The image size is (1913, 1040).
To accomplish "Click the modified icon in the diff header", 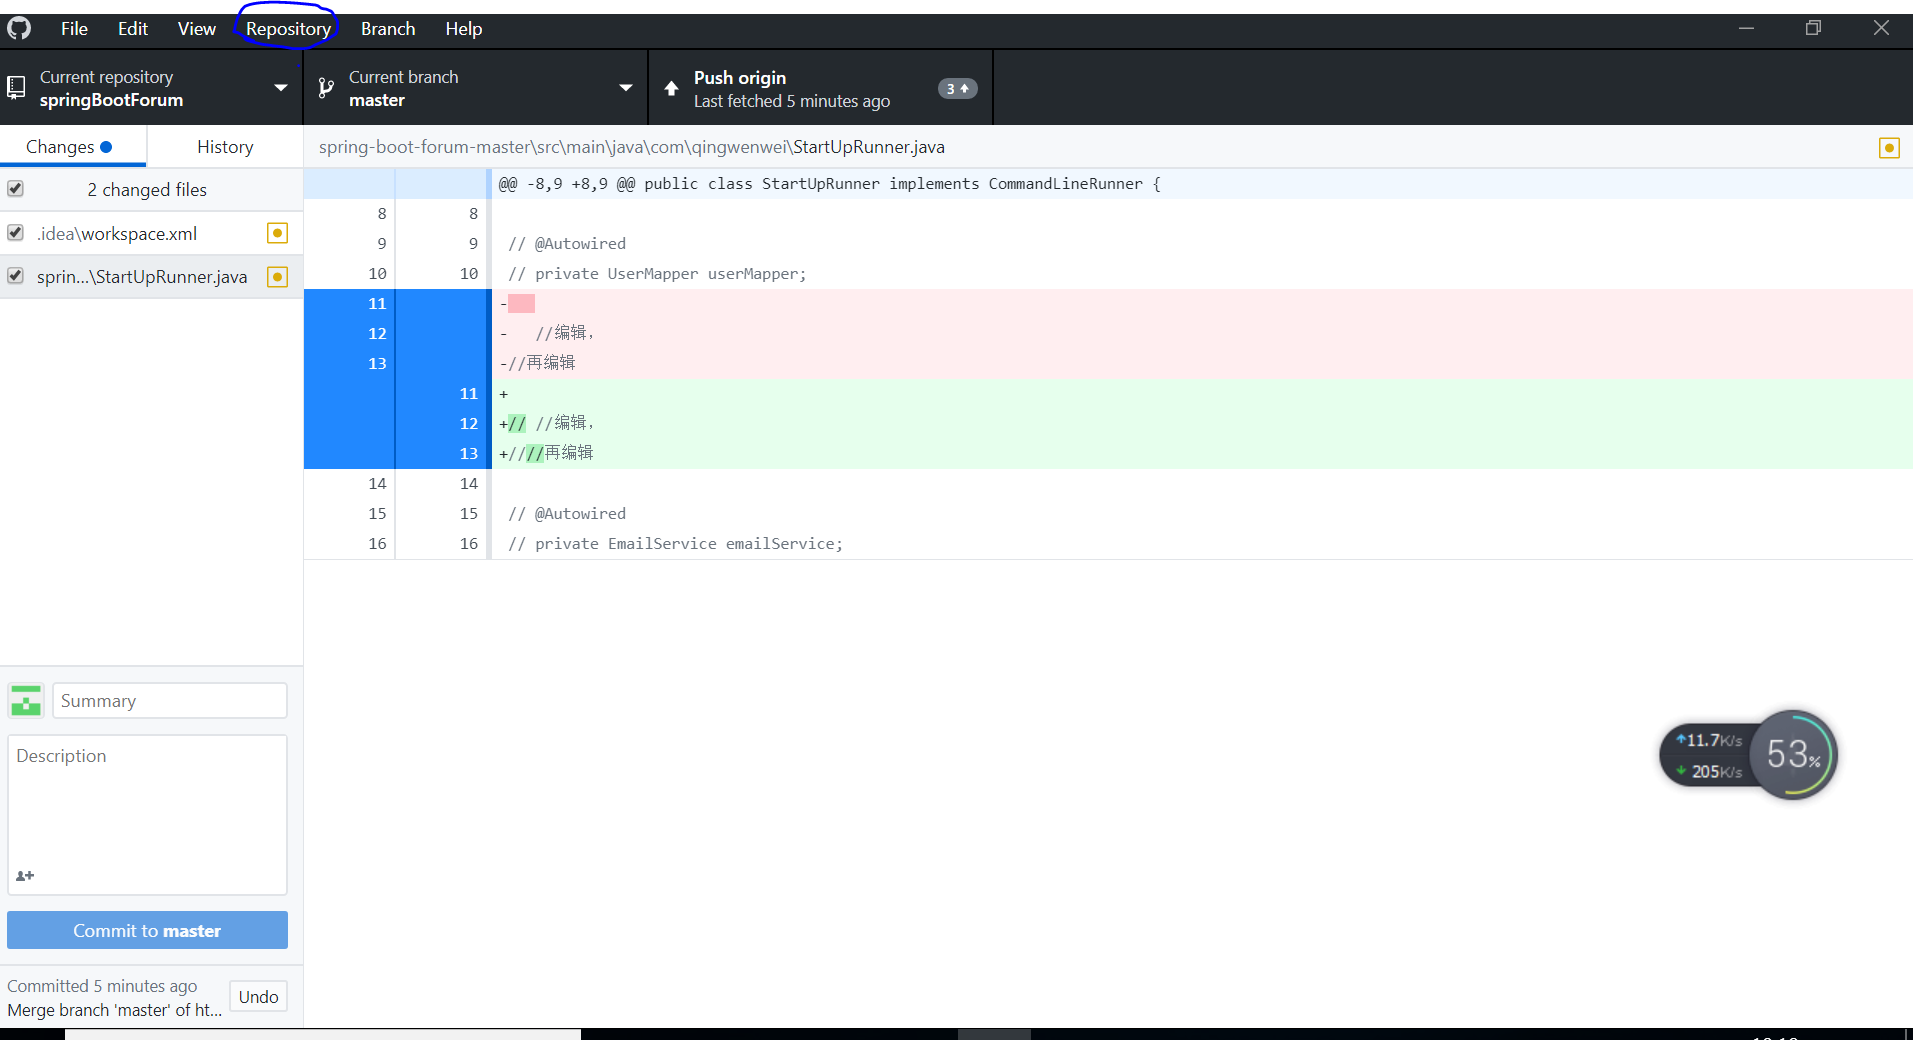I will [x=1889, y=148].
